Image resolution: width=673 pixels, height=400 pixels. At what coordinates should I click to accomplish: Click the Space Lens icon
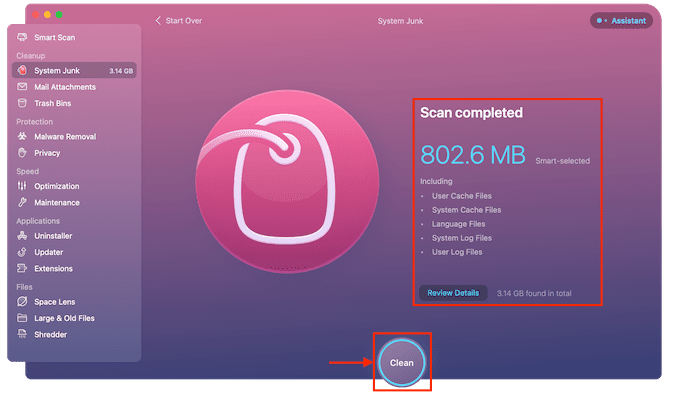tap(22, 302)
